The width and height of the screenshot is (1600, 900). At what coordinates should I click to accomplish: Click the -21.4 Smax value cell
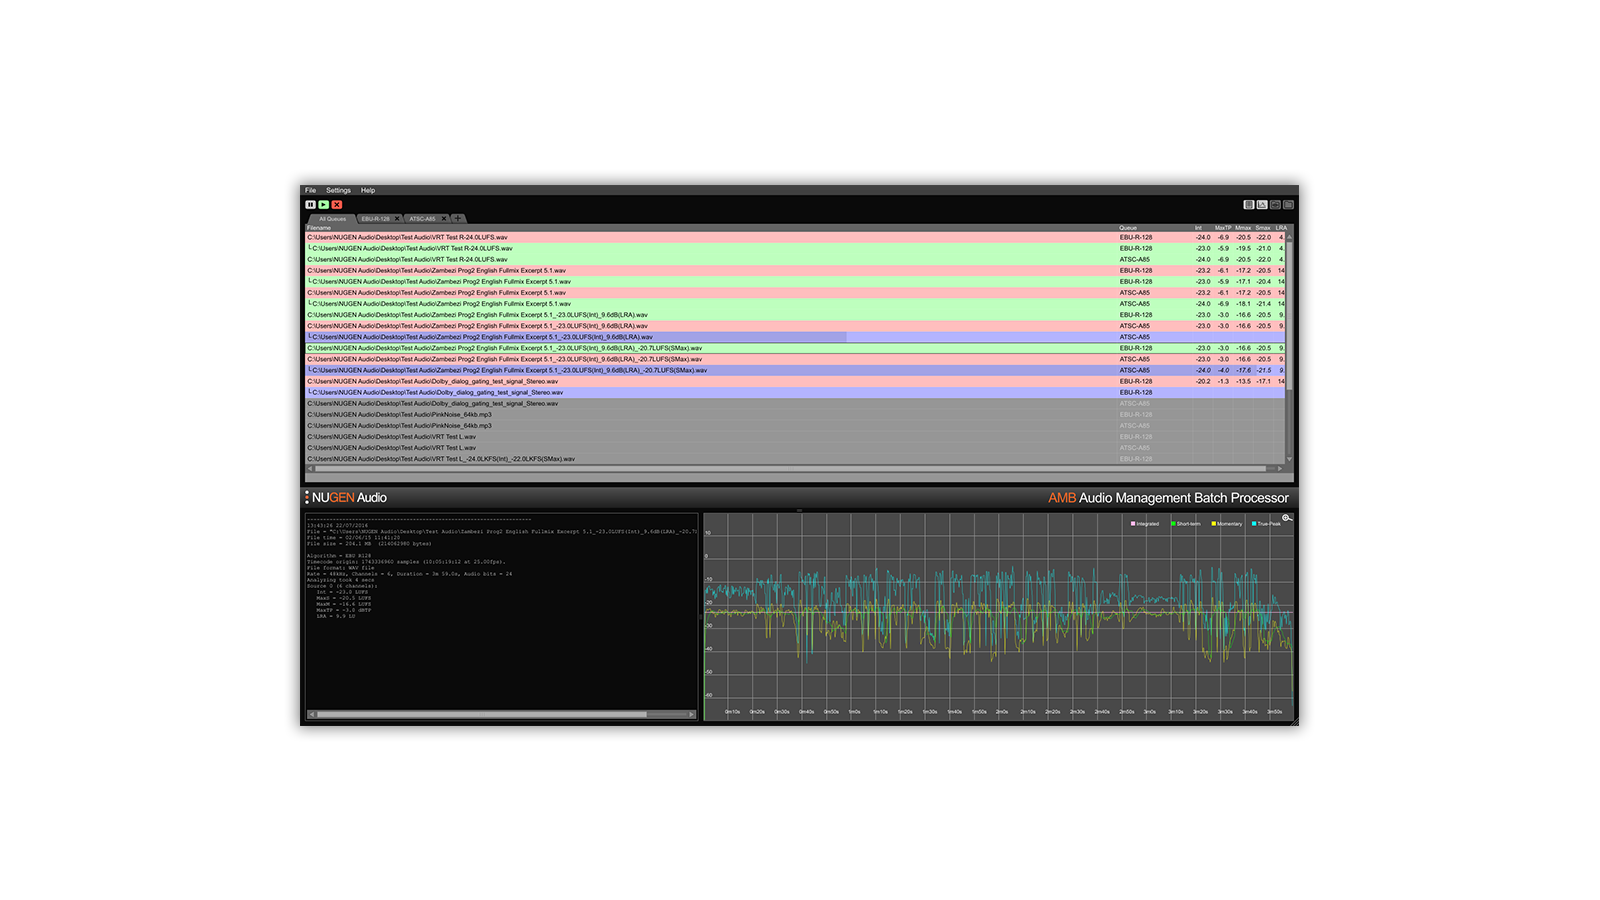(x=1264, y=304)
